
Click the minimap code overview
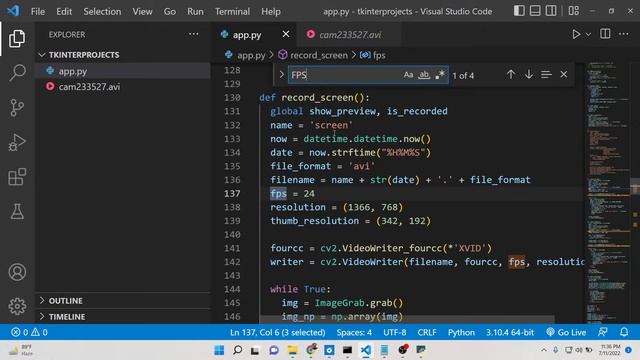608,192
